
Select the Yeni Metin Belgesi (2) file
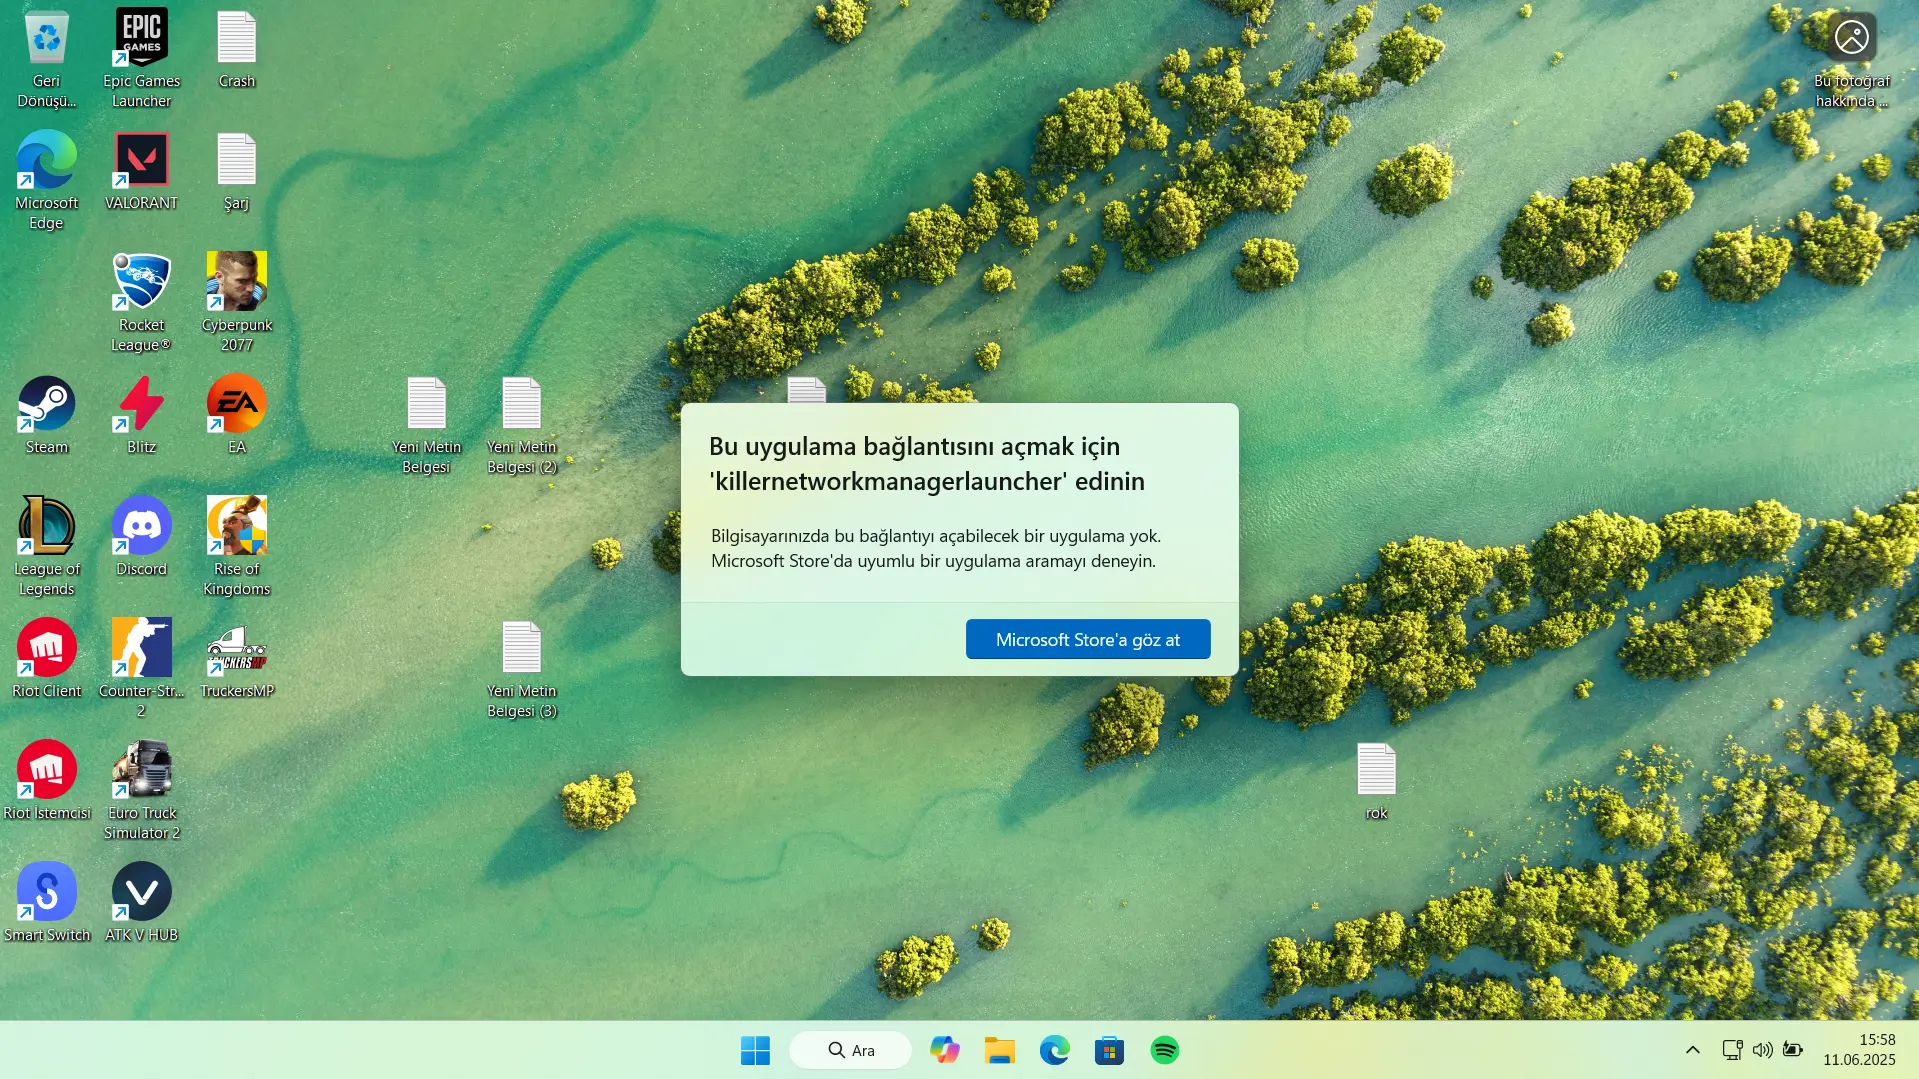(521, 425)
